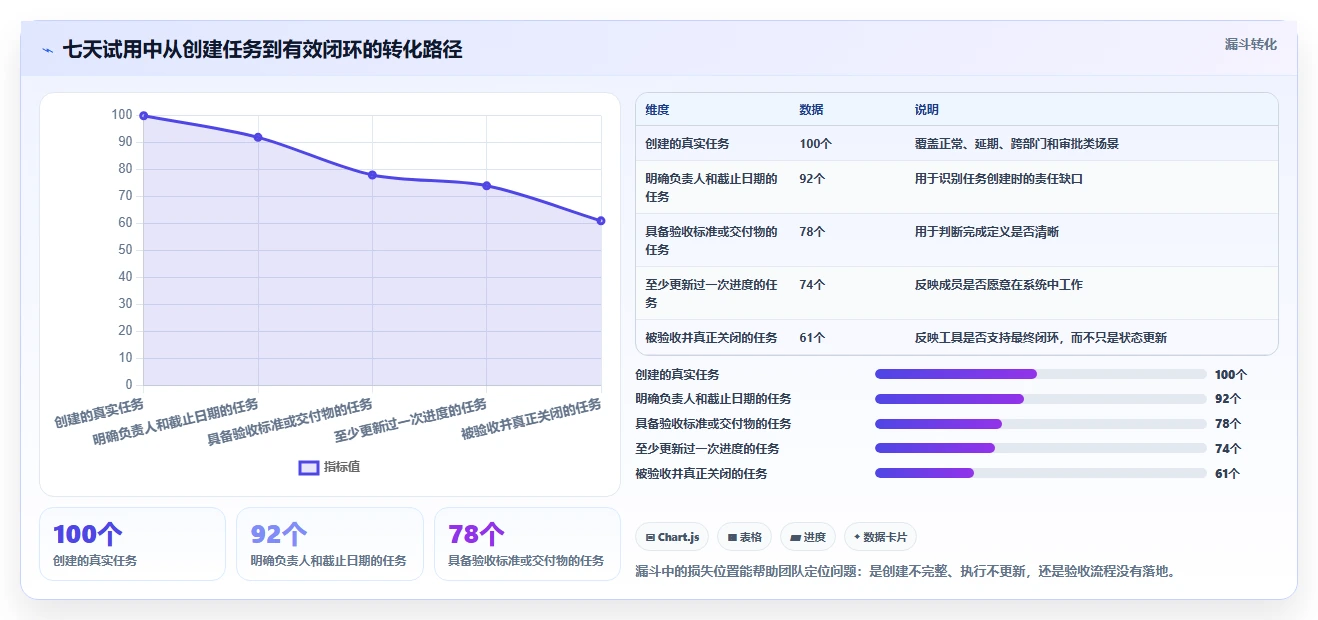Click progress list label 创建的真实任务
Image resolution: width=1318 pixels, height=620 pixels.
(677, 375)
